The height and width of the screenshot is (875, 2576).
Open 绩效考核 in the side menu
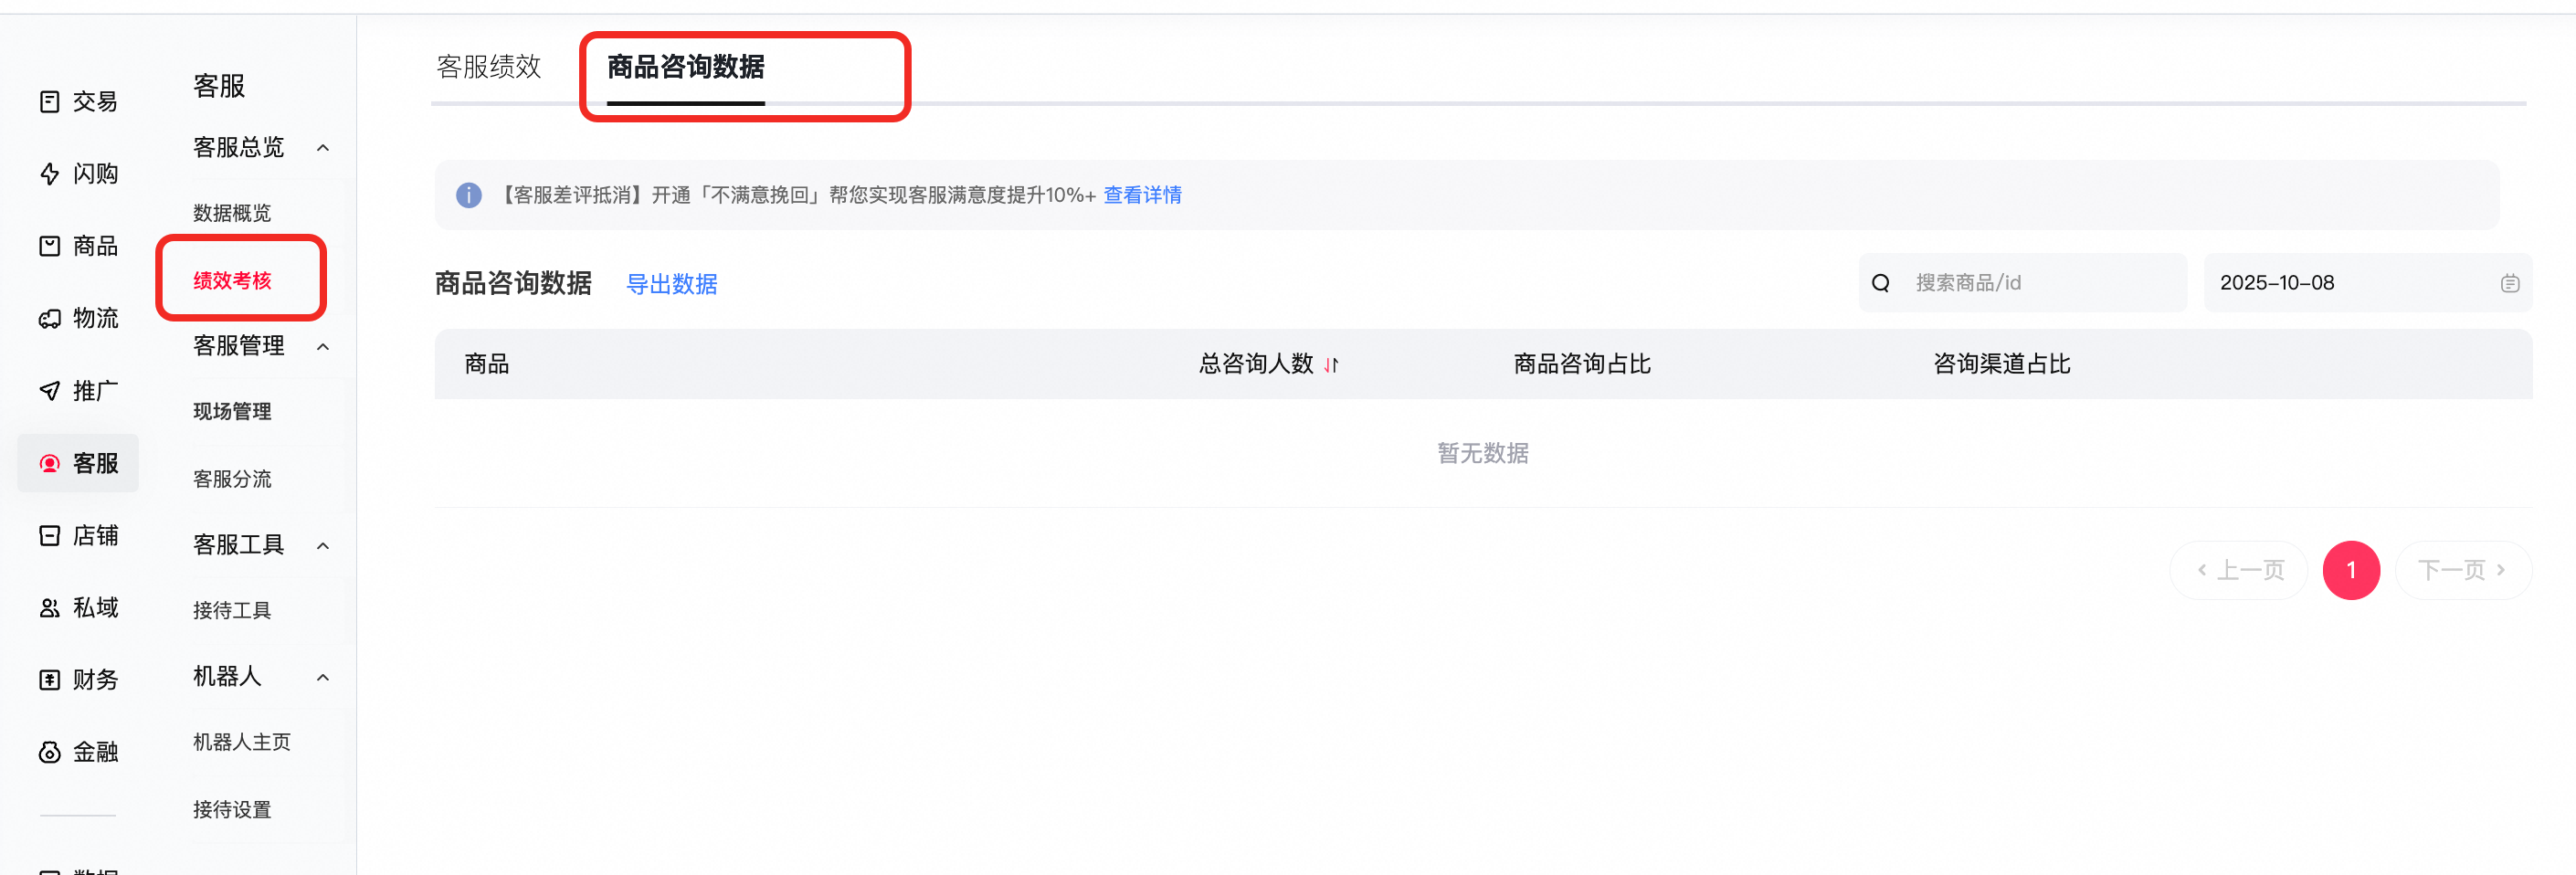232,281
